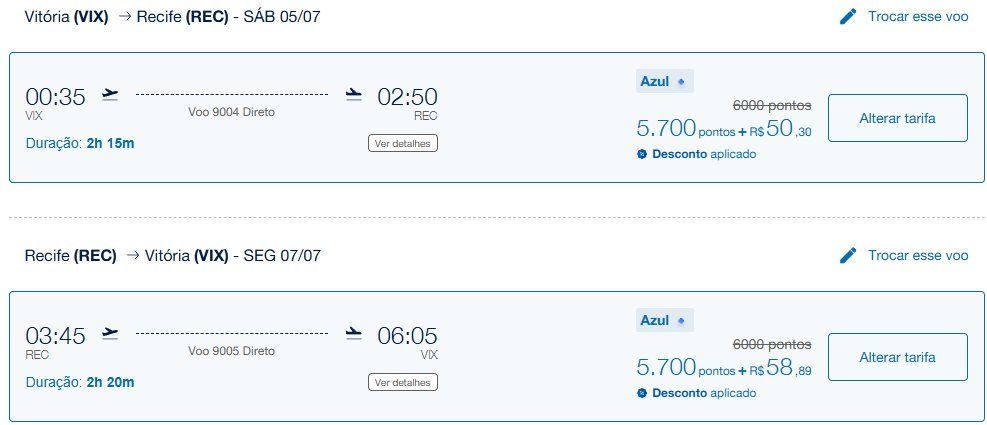Image resolution: width=987 pixels, height=425 pixels.
Task: Open Ver detalhes for flight 9005
Action: coord(403,382)
